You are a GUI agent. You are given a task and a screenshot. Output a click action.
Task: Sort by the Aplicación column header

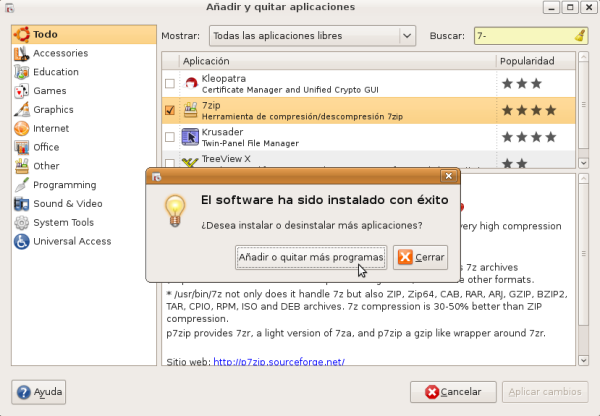[328, 61]
